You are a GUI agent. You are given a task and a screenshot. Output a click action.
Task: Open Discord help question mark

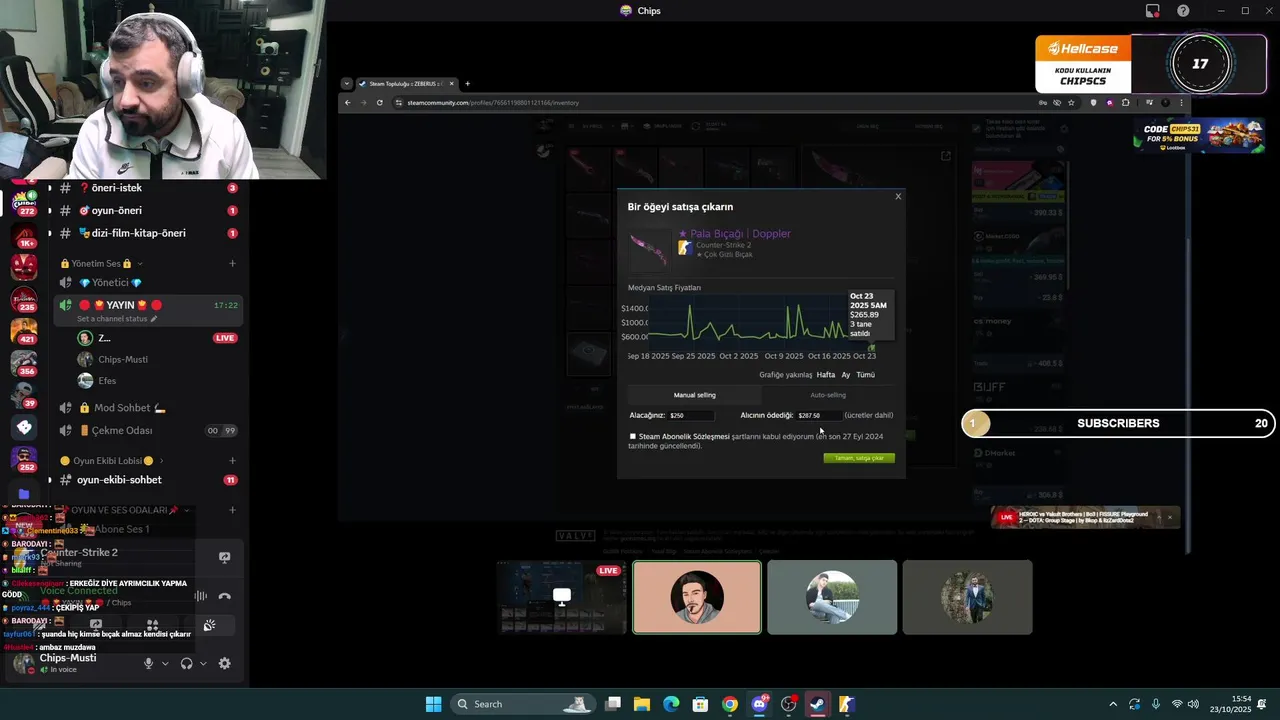click(x=1183, y=11)
